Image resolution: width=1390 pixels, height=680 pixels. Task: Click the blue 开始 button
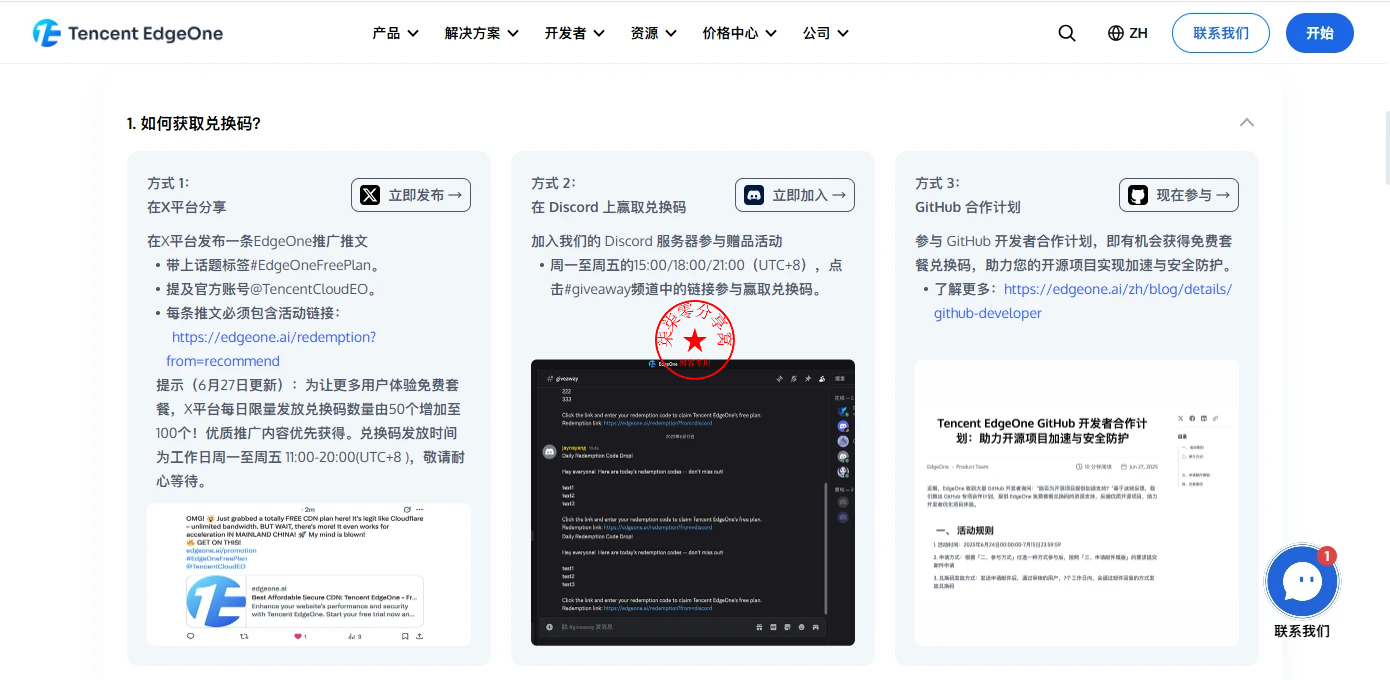click(1320, 33)
